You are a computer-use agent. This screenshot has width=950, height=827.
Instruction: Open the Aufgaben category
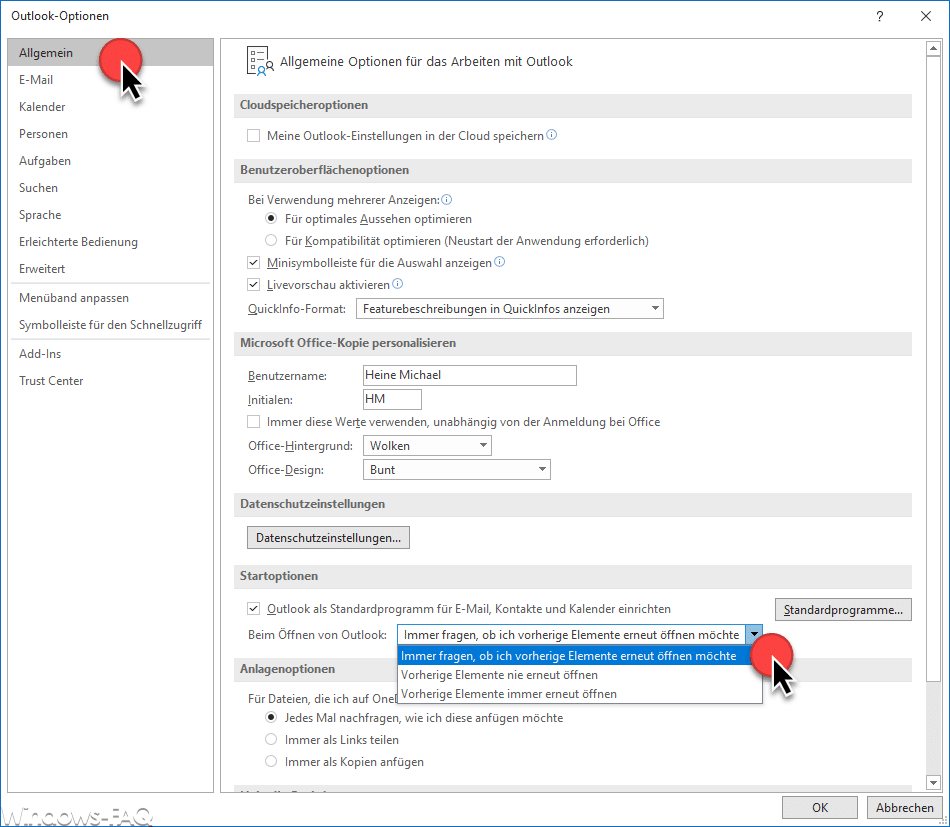pyautogui.click(x=111, y=161)
